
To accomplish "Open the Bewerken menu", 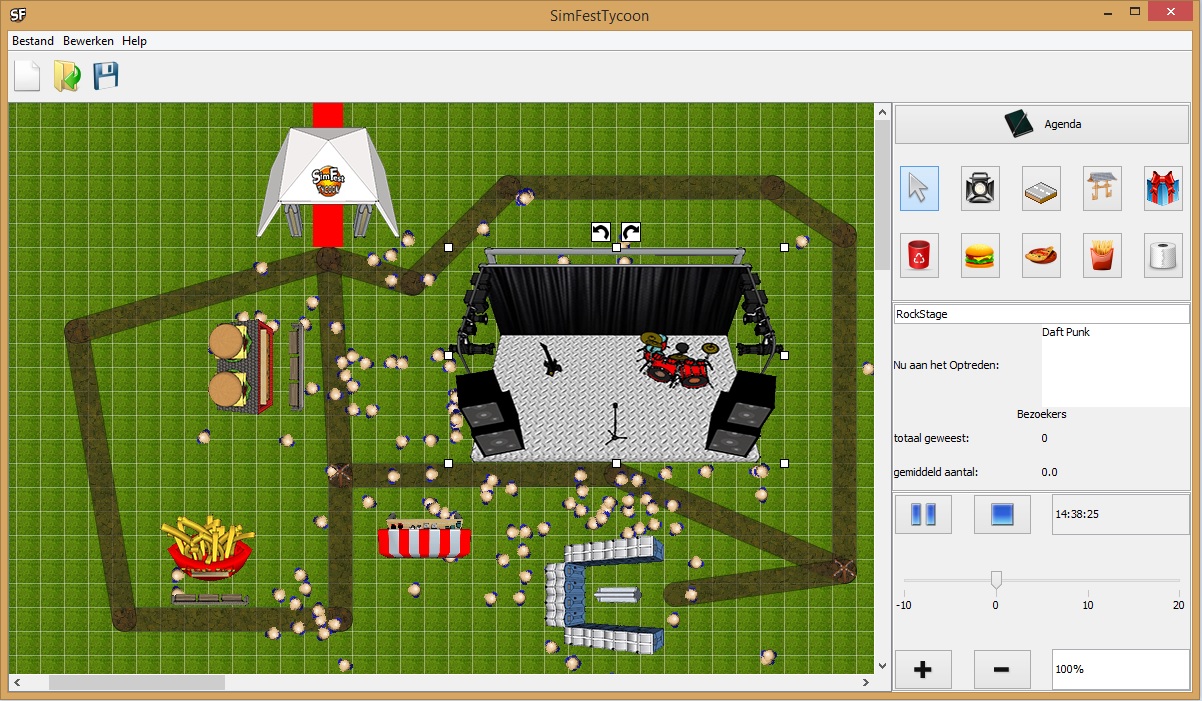I will (88, 41).
